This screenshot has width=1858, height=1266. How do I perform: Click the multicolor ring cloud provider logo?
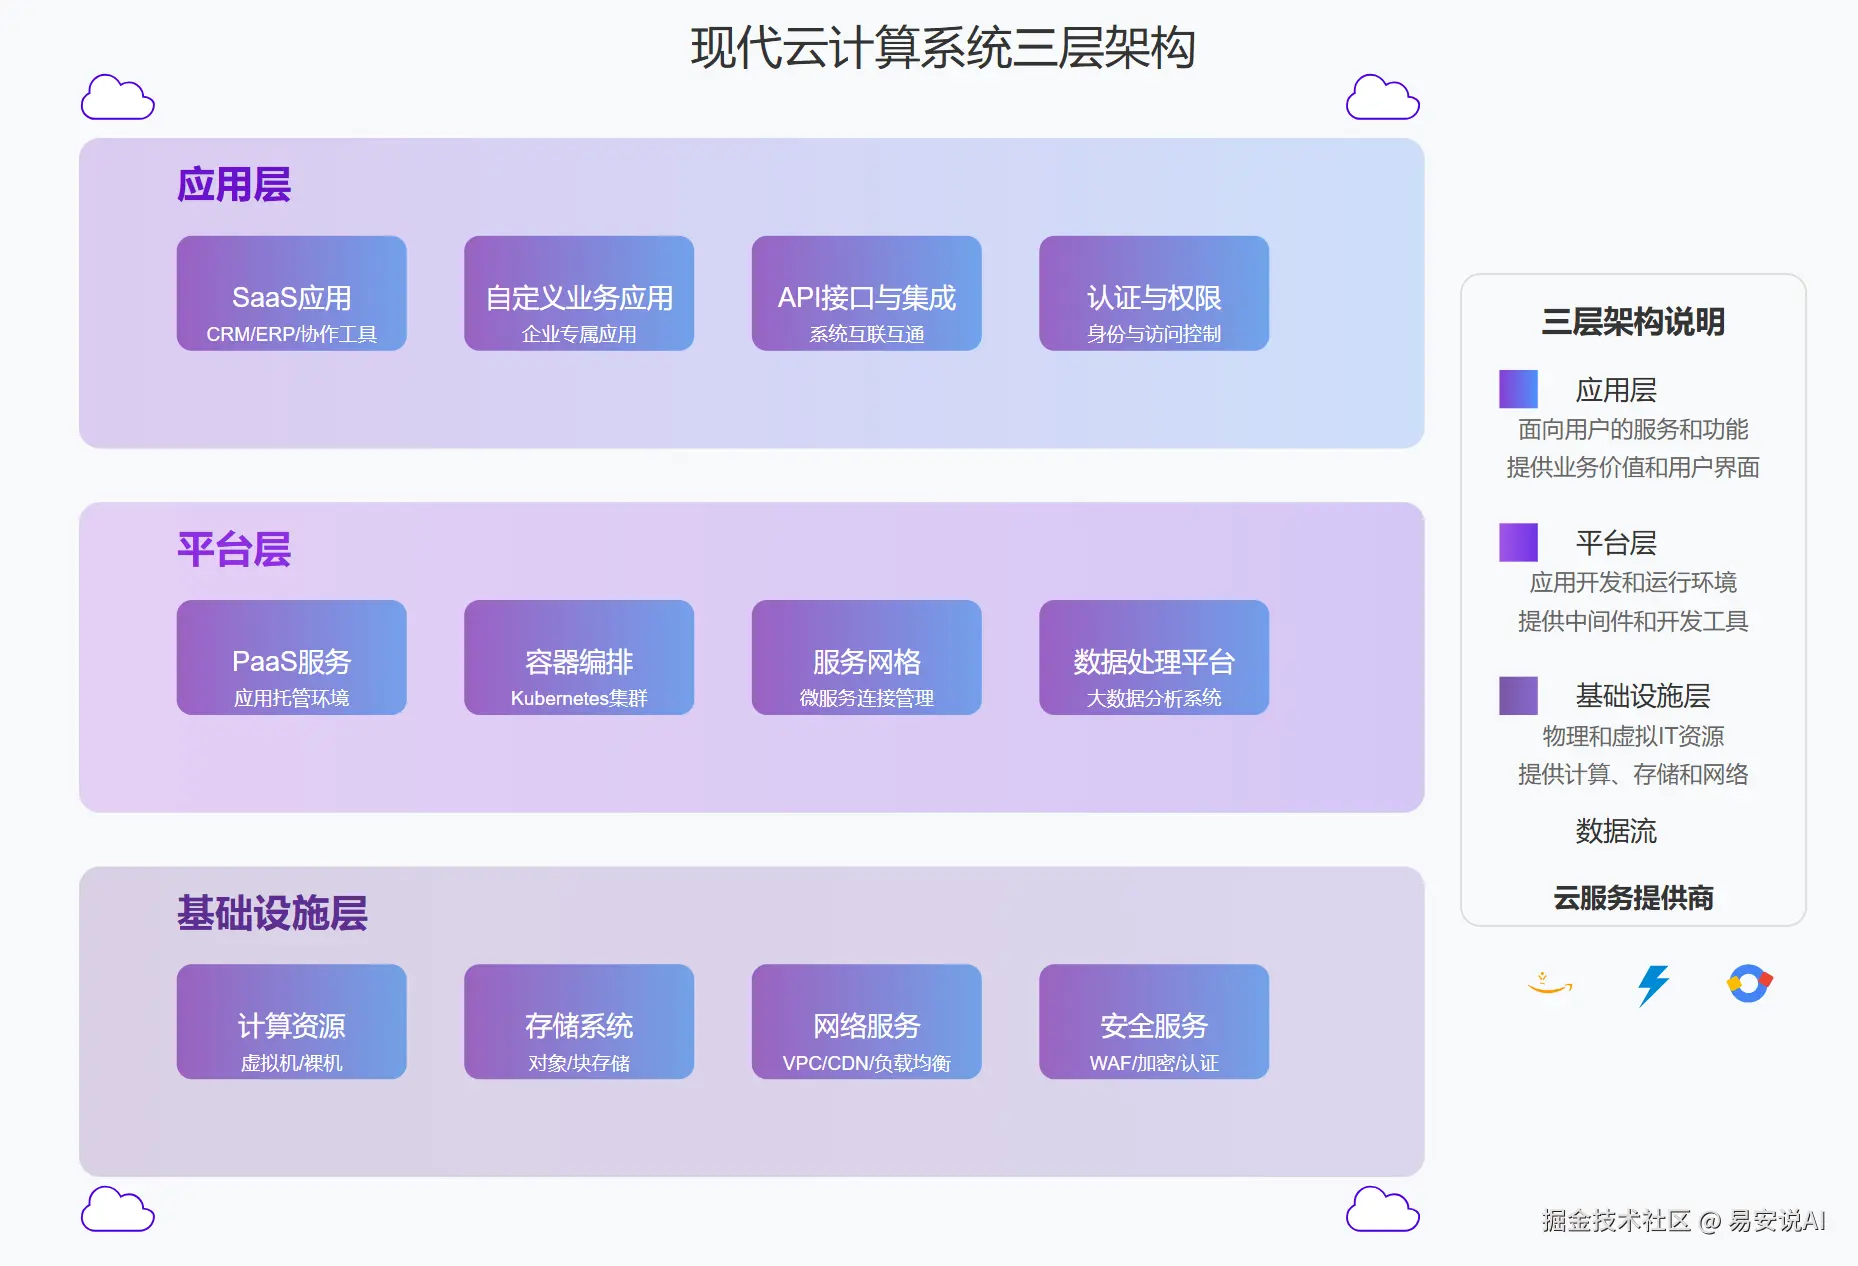tap(1749, 984)
